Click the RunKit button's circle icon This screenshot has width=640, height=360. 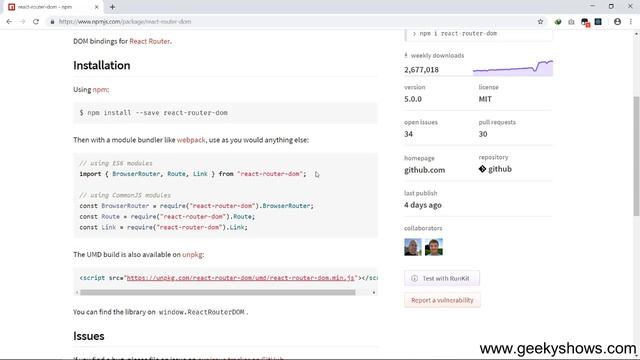pos(414,278)
